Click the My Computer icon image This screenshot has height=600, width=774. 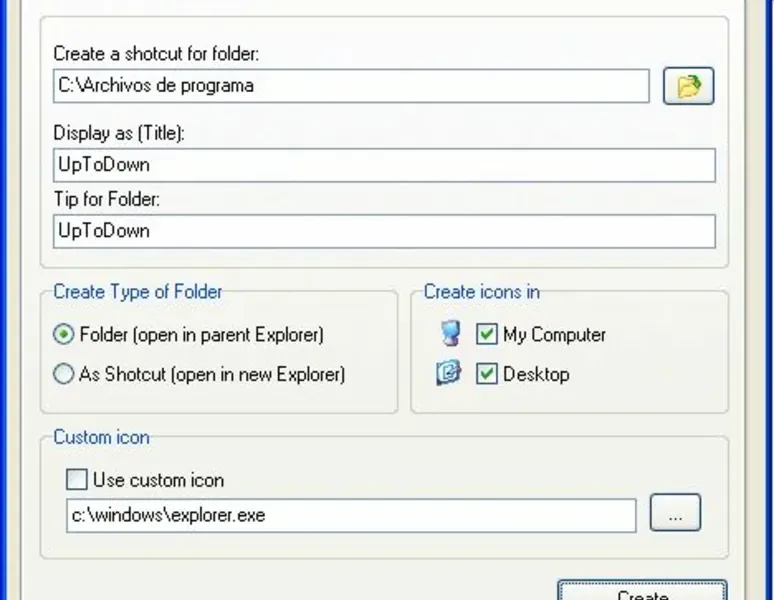tap(450, 334)
